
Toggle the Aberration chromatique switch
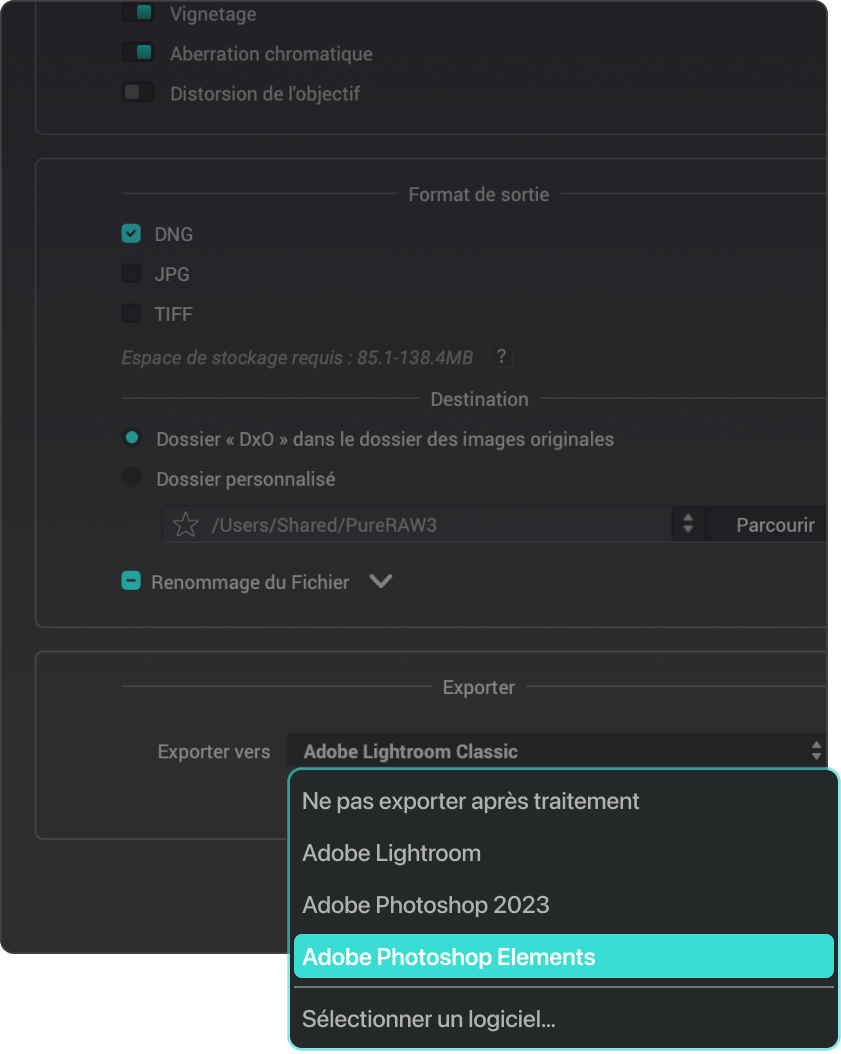click(x=138, y=52)
